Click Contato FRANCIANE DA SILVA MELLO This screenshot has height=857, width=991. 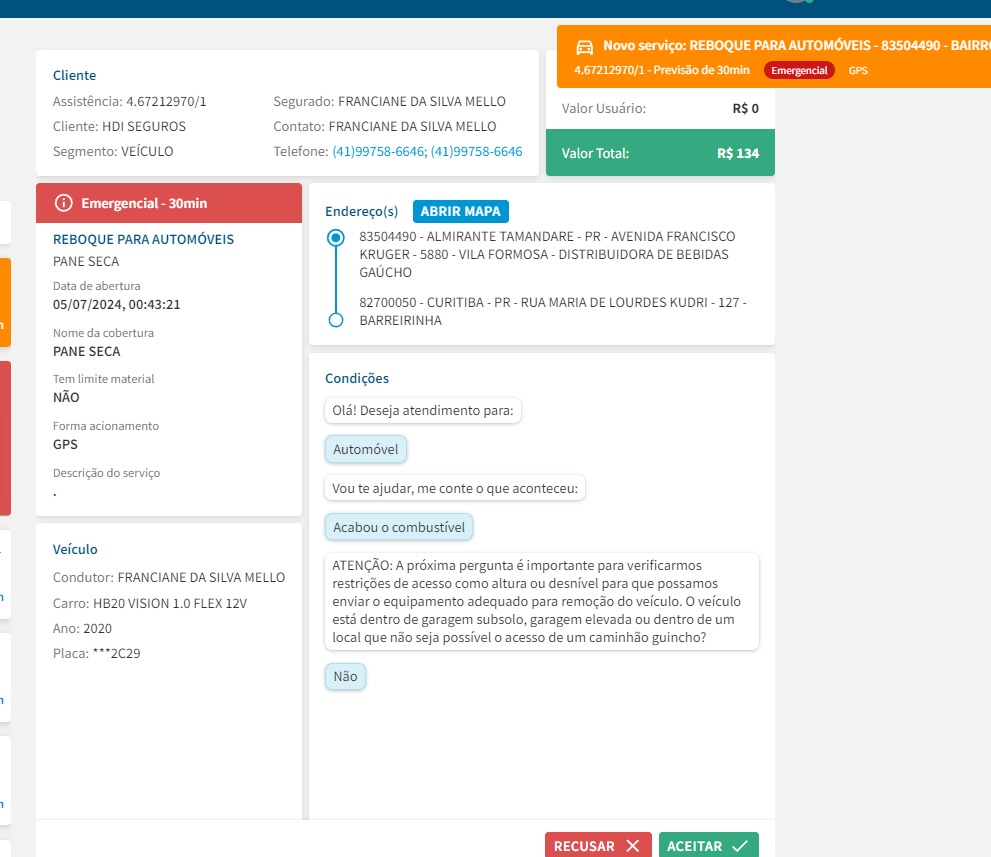click(385, 126)
